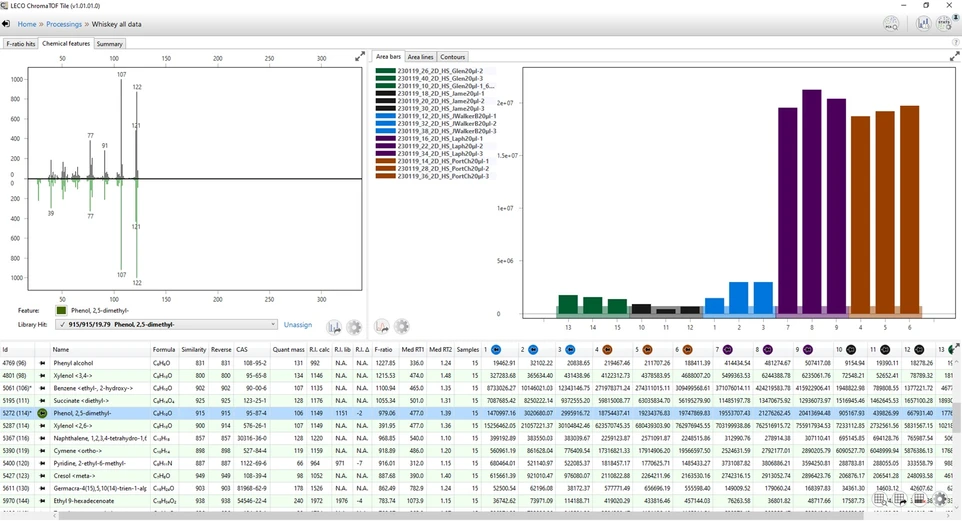Select the Germacra-4(15),5,10(14)-trien-1-alp row

[476, 488]
